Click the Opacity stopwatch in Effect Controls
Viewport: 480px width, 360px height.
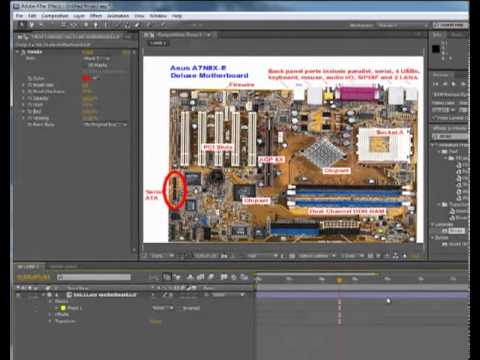click(x=30, y=98)
